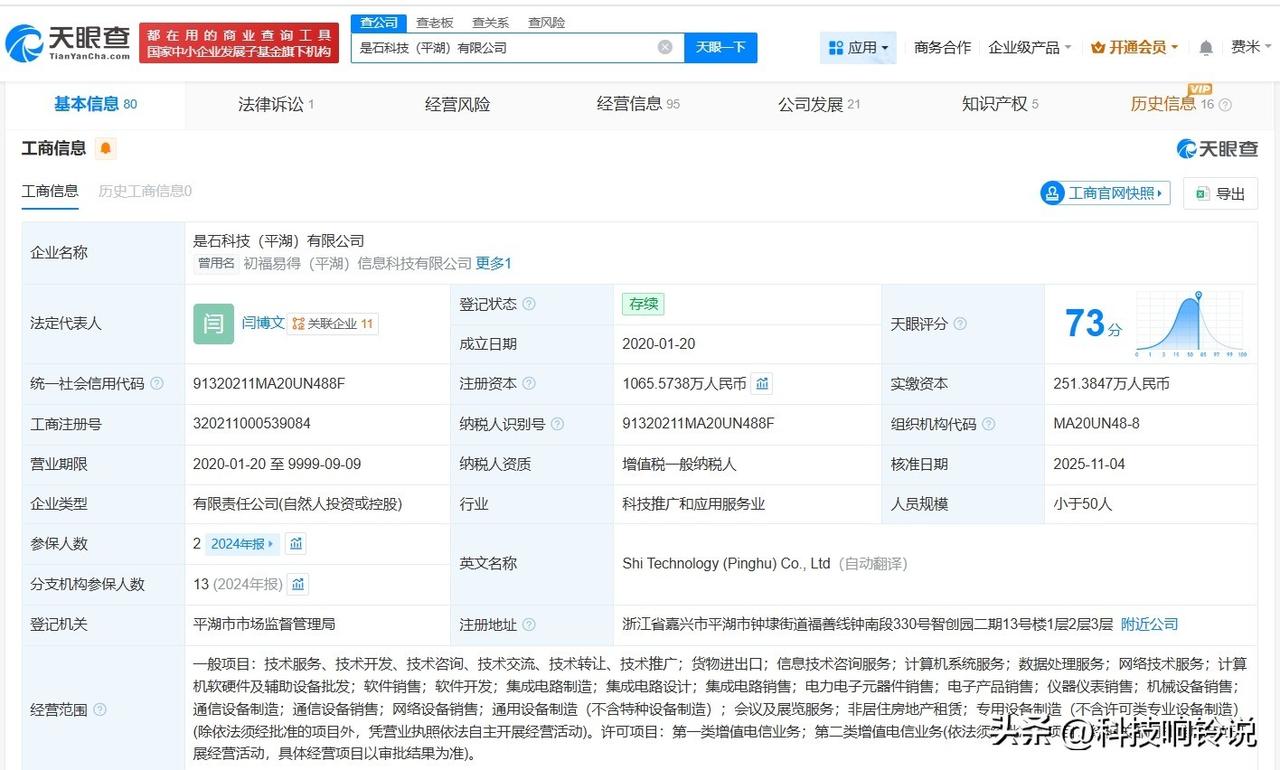Open notifications bell in the top header
The width and height of the screenshot is (1280, 770).
click(1206, 48)
